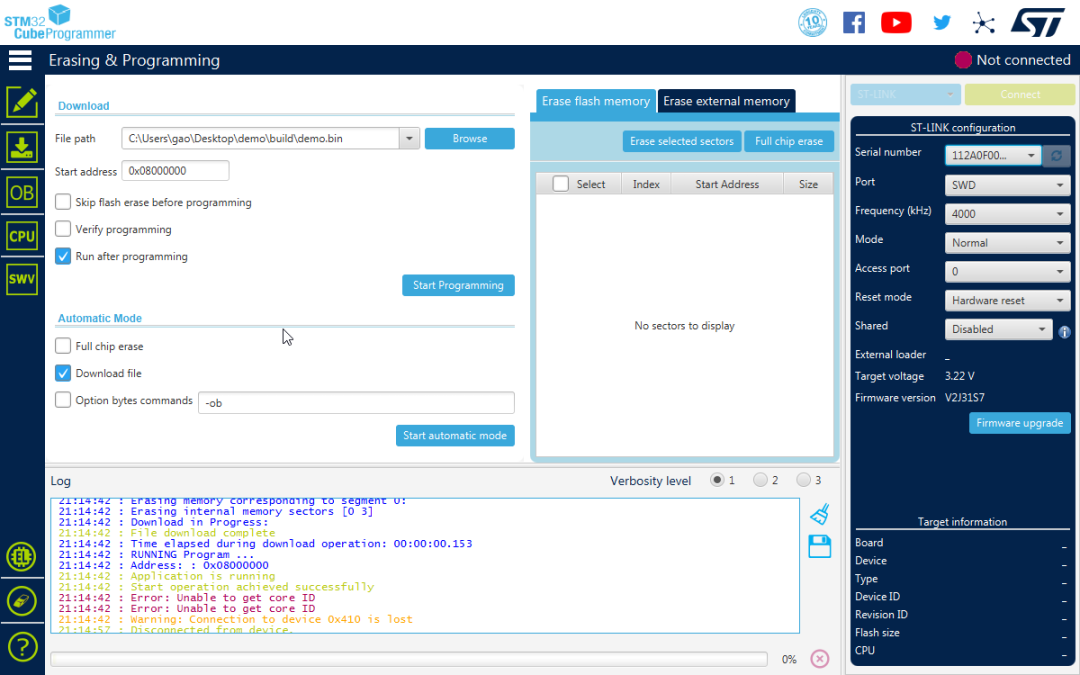Click the ST community network icon
Image resolution: width=1080 pixels, height=675 pixels.
pyautogui.click(x=984, y=23)
